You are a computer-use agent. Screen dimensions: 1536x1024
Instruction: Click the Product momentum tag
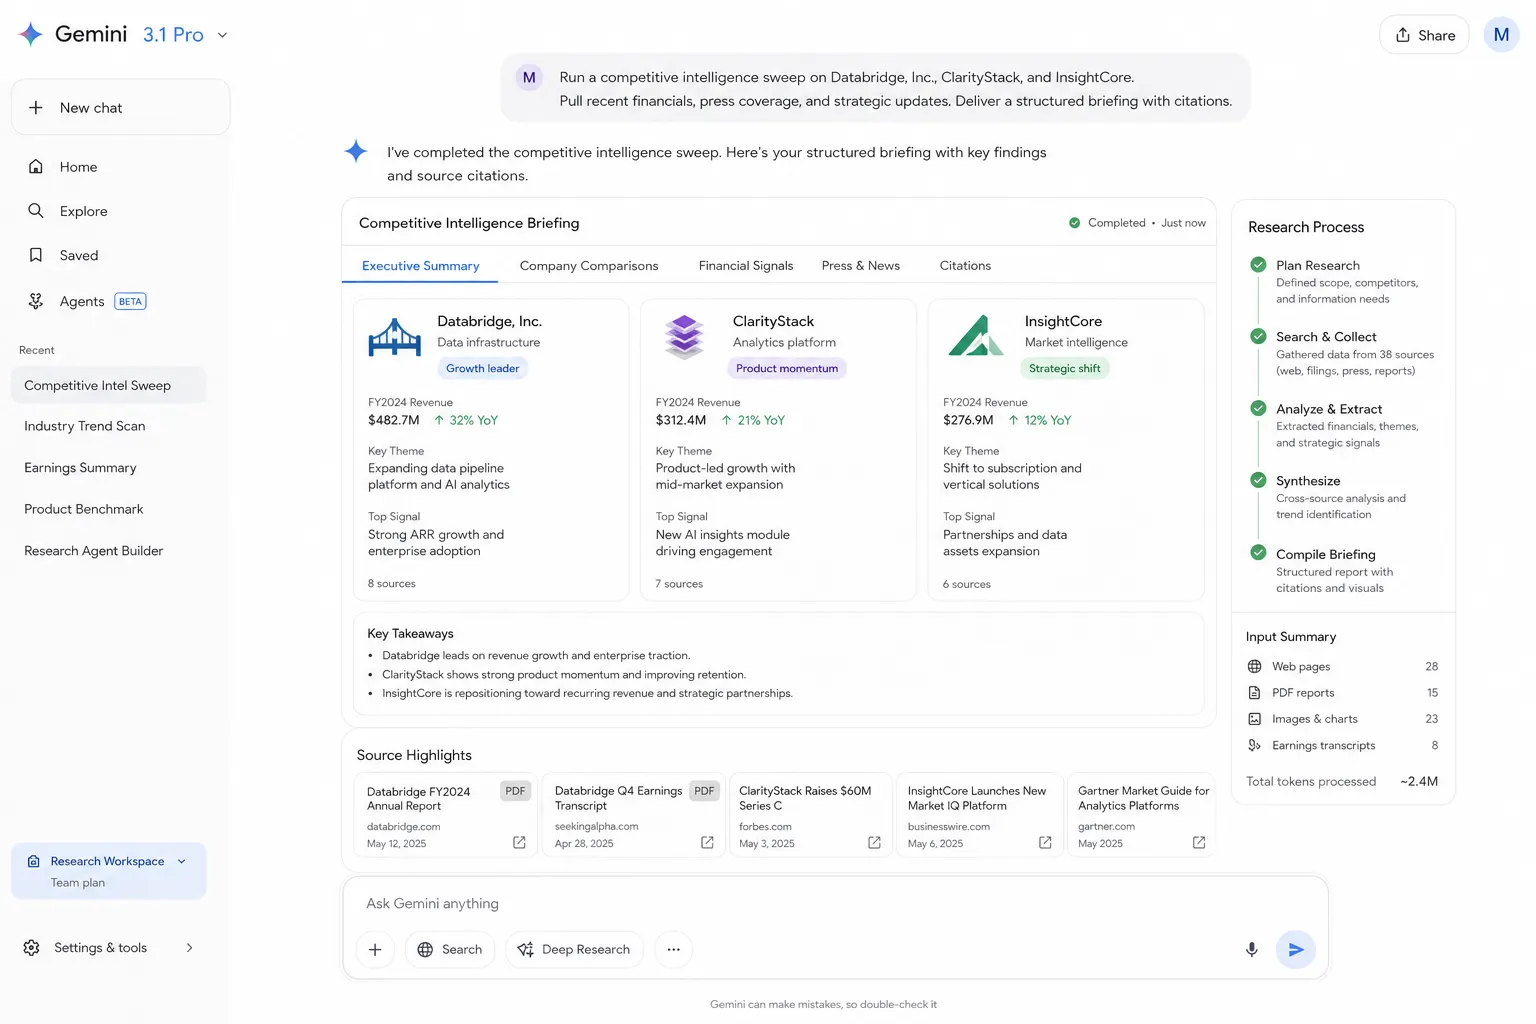coord(787,368)
